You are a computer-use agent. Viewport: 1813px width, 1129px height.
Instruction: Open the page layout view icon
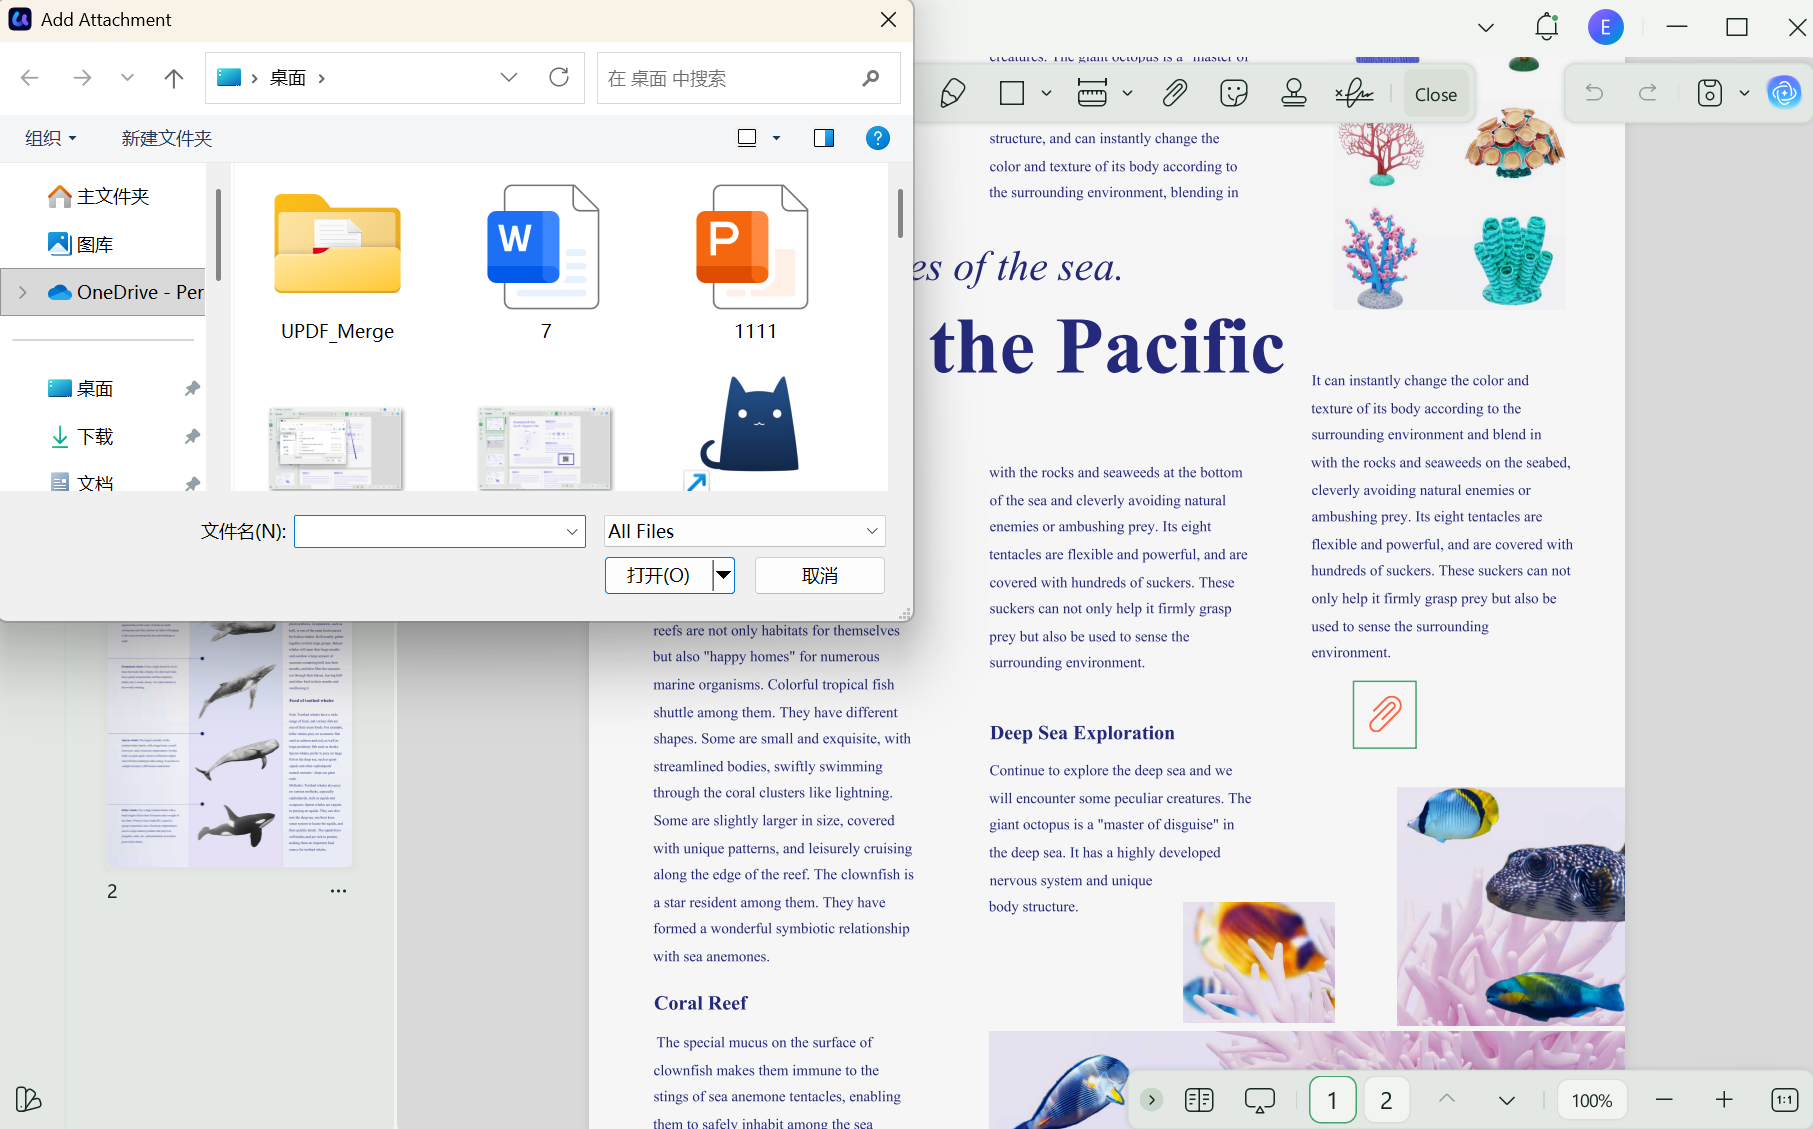(x=1199, y=1100)
